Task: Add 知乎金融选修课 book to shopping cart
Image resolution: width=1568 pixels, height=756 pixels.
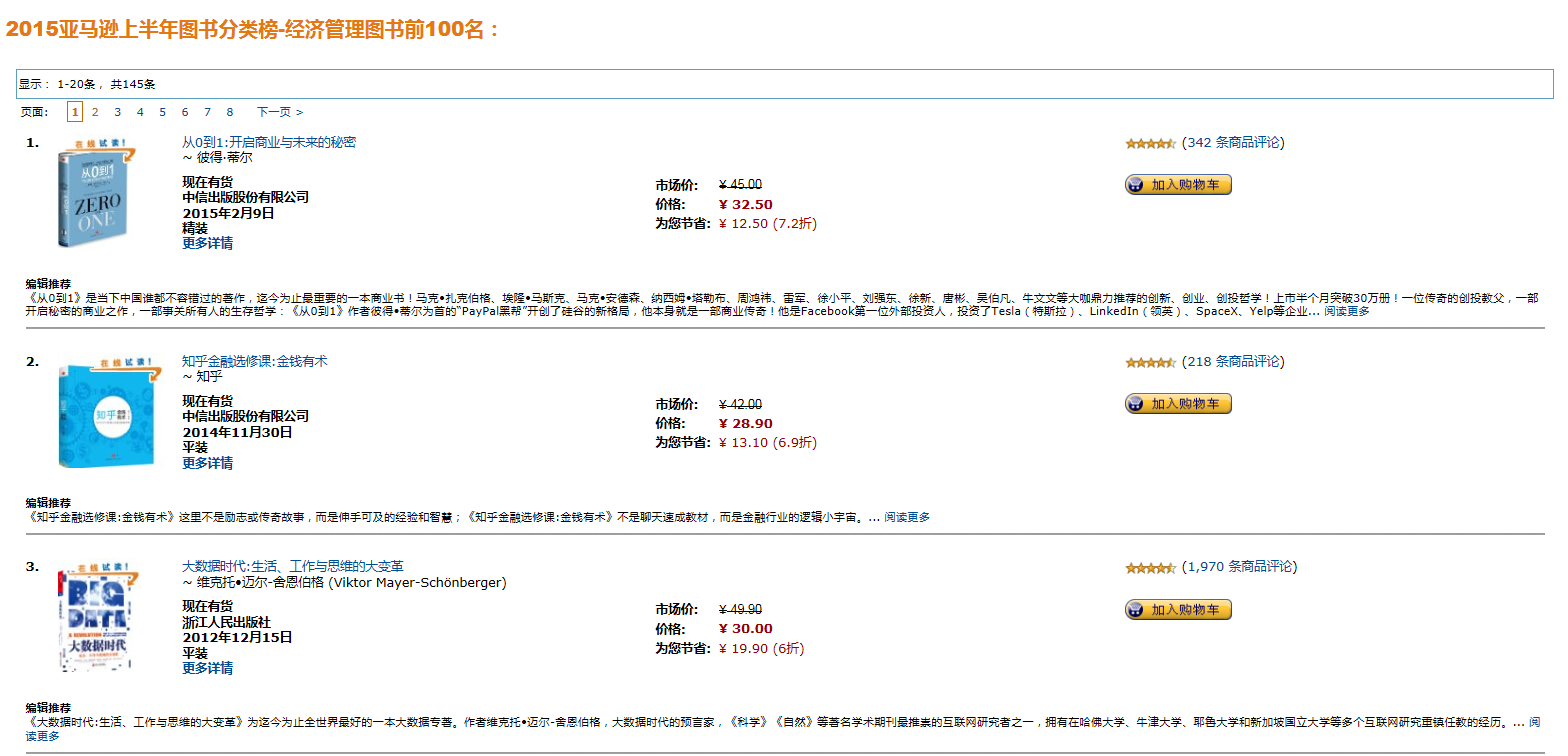Action: tap(1178, 404)
